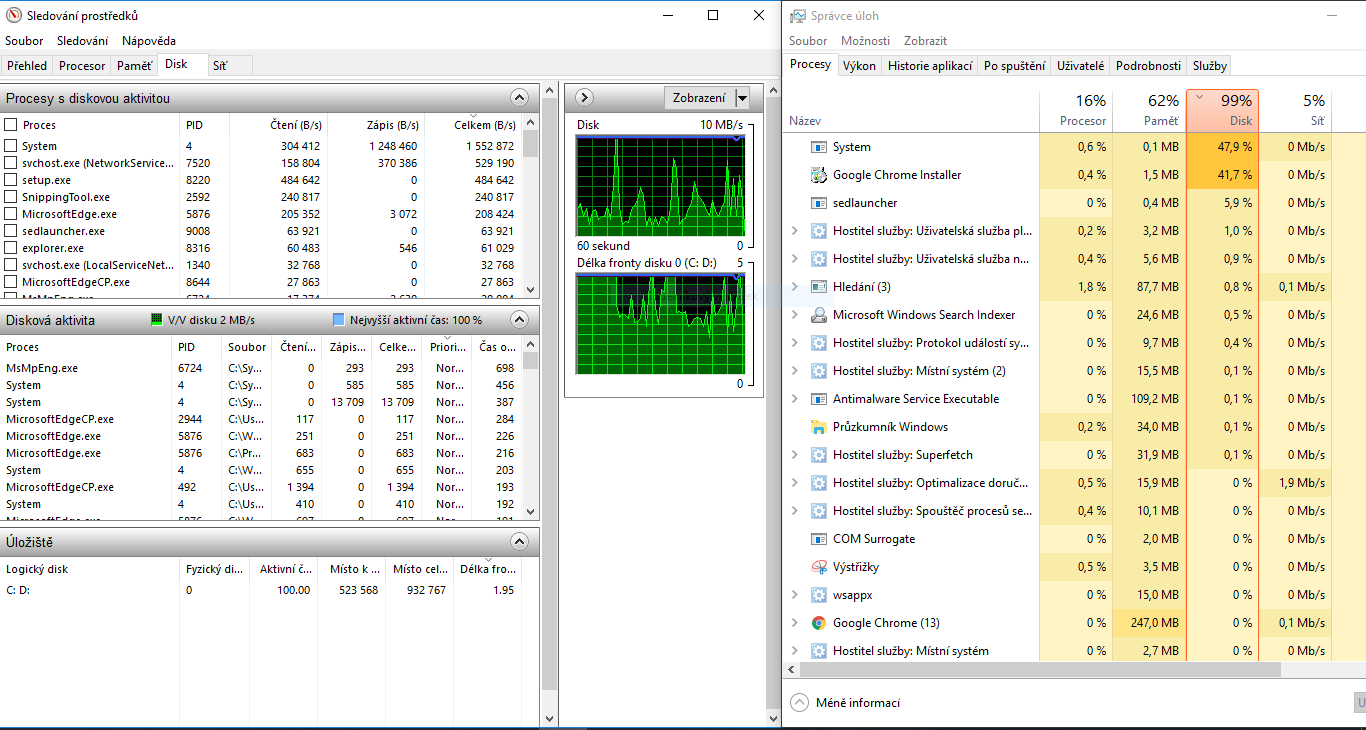Check the explorer.exe checkbox
This screenshot has height=730, width=1366.
11,248
